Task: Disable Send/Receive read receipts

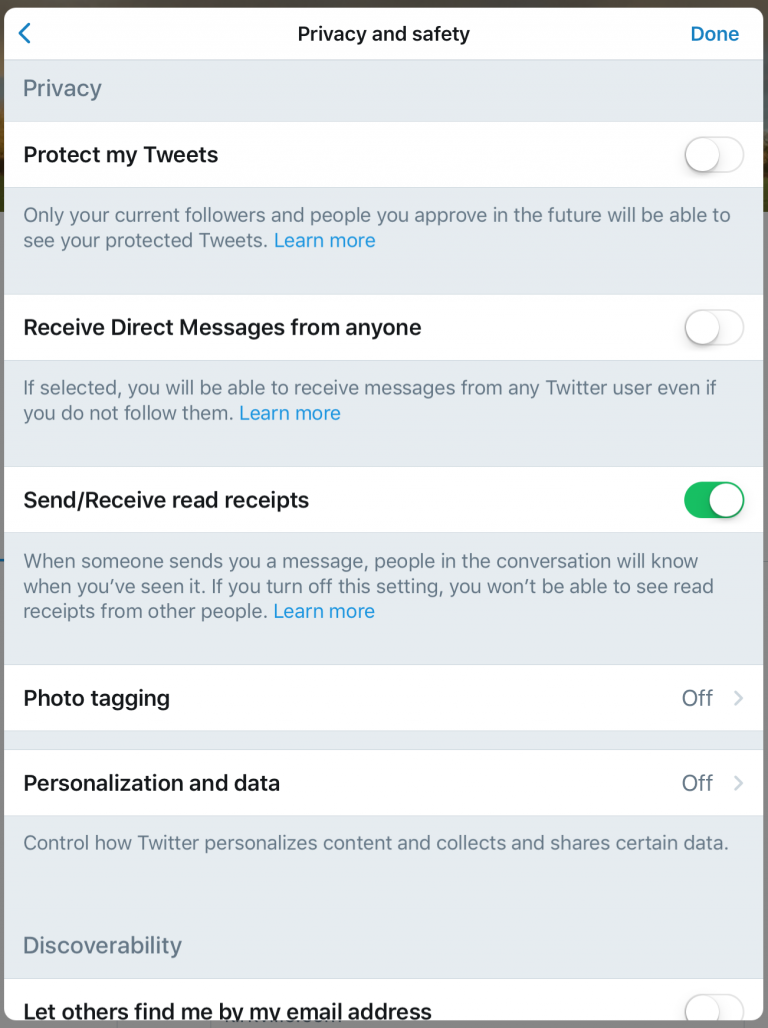Action: [714, 500]
